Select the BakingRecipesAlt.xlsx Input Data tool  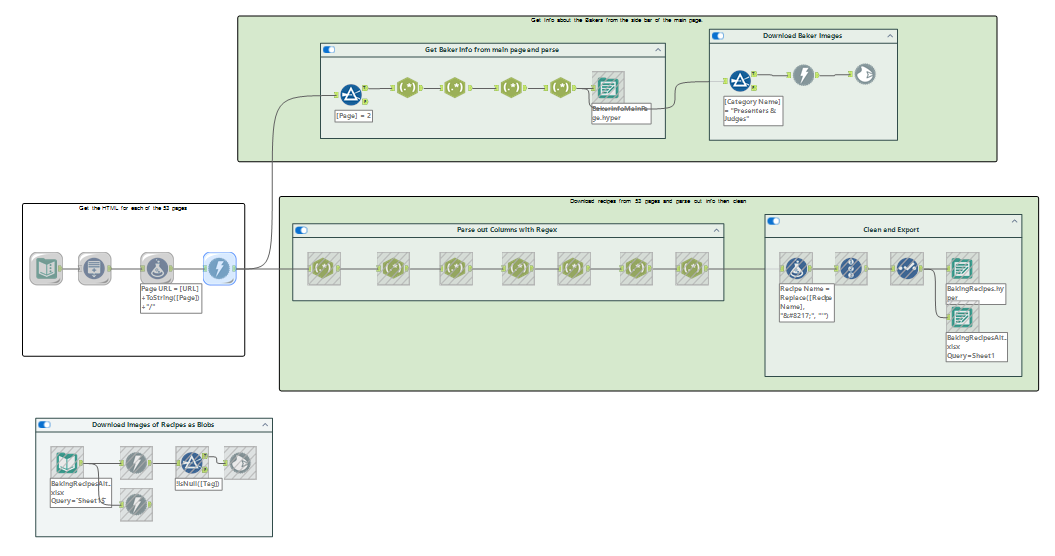[x=67, y=462]
